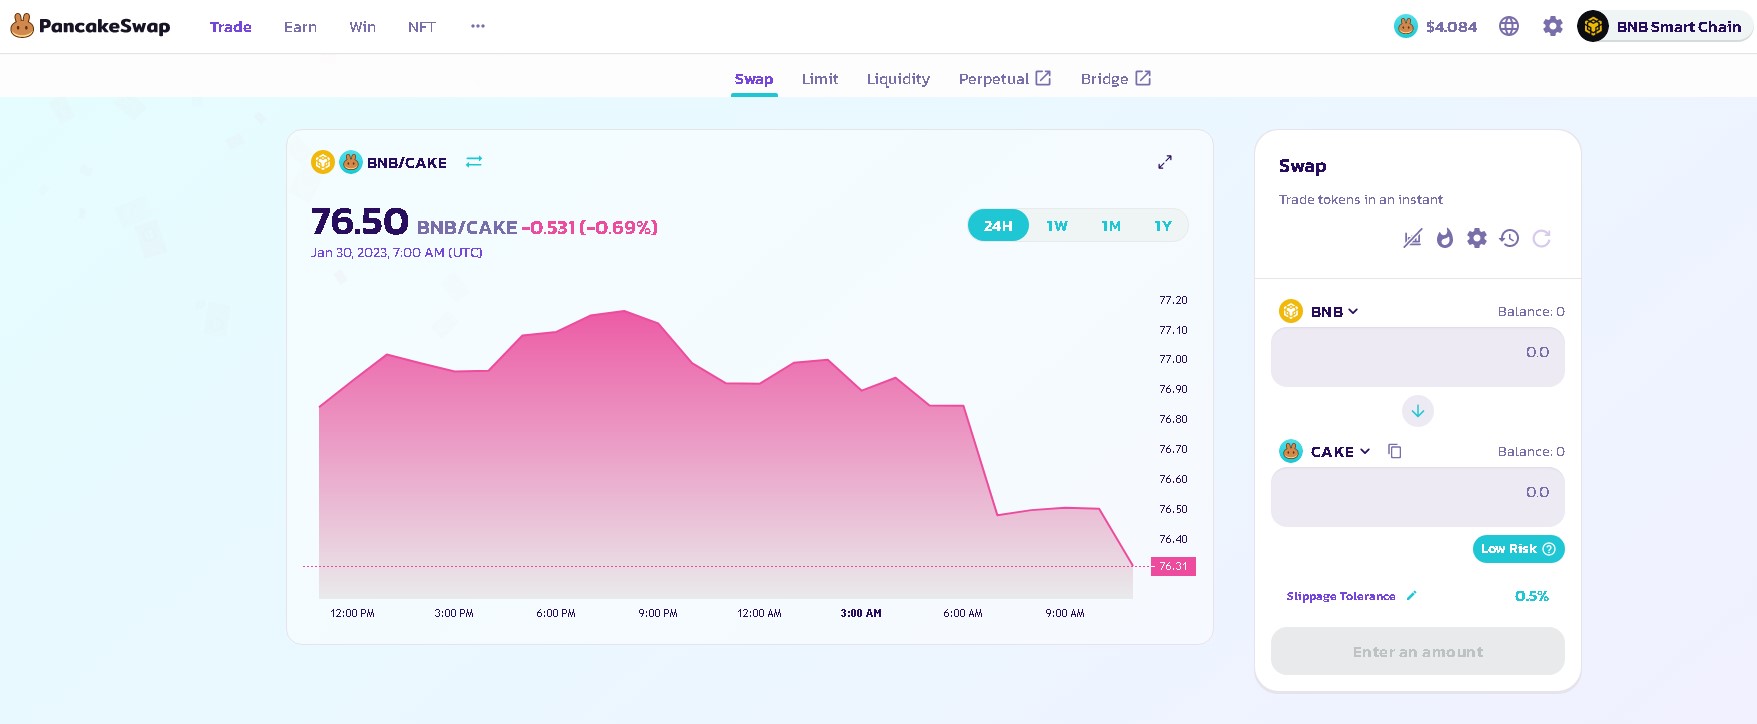The image size is (1757, 724).
Task: Edit the Slippage Tolerance pencil
Action: 1411,596
